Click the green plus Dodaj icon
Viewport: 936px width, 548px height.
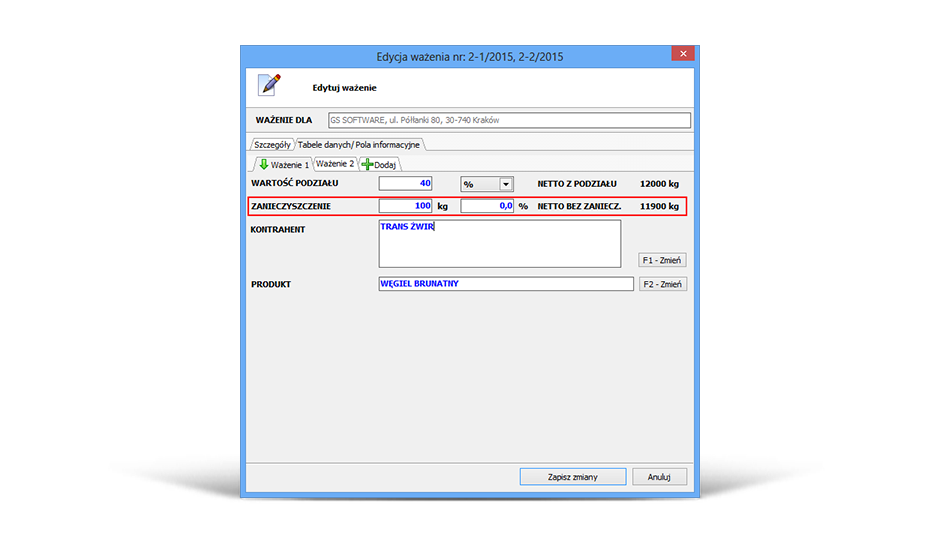(x=368, y=164)
